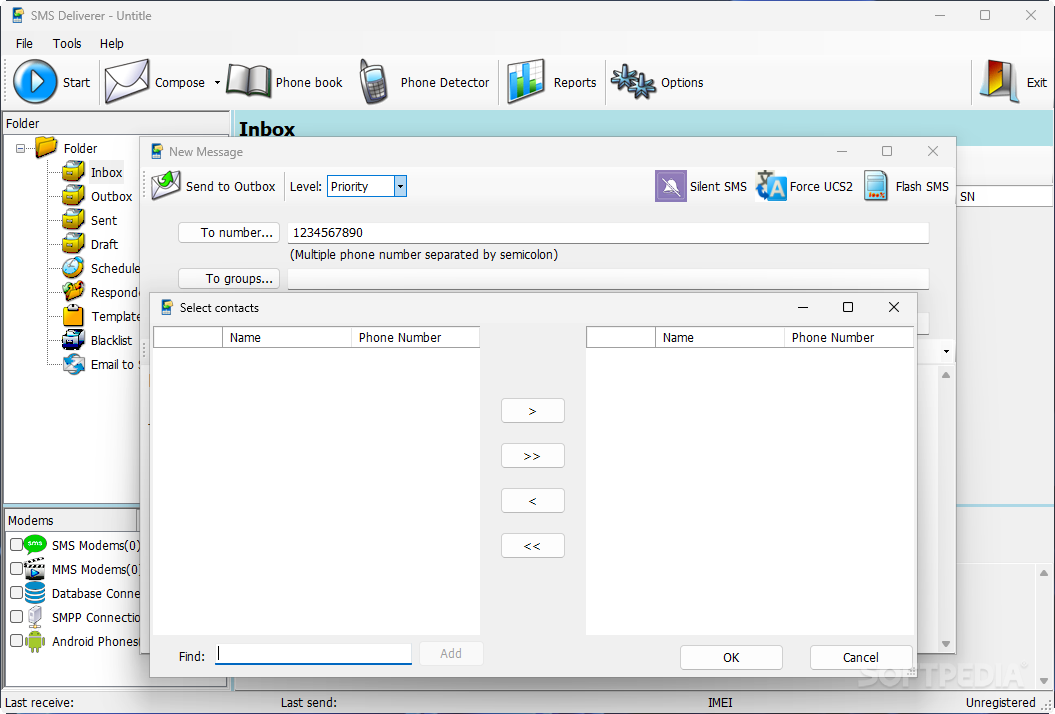Screen dimensions: 1055x714
Task: Move selected contact right with > button
Action: coord(532,410)
